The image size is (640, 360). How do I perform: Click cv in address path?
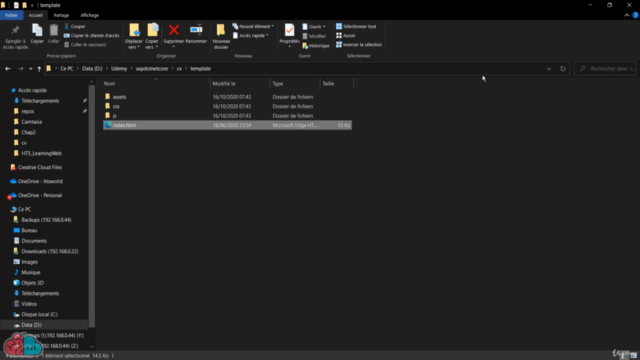pyautogui.click(x=179, y=69)
